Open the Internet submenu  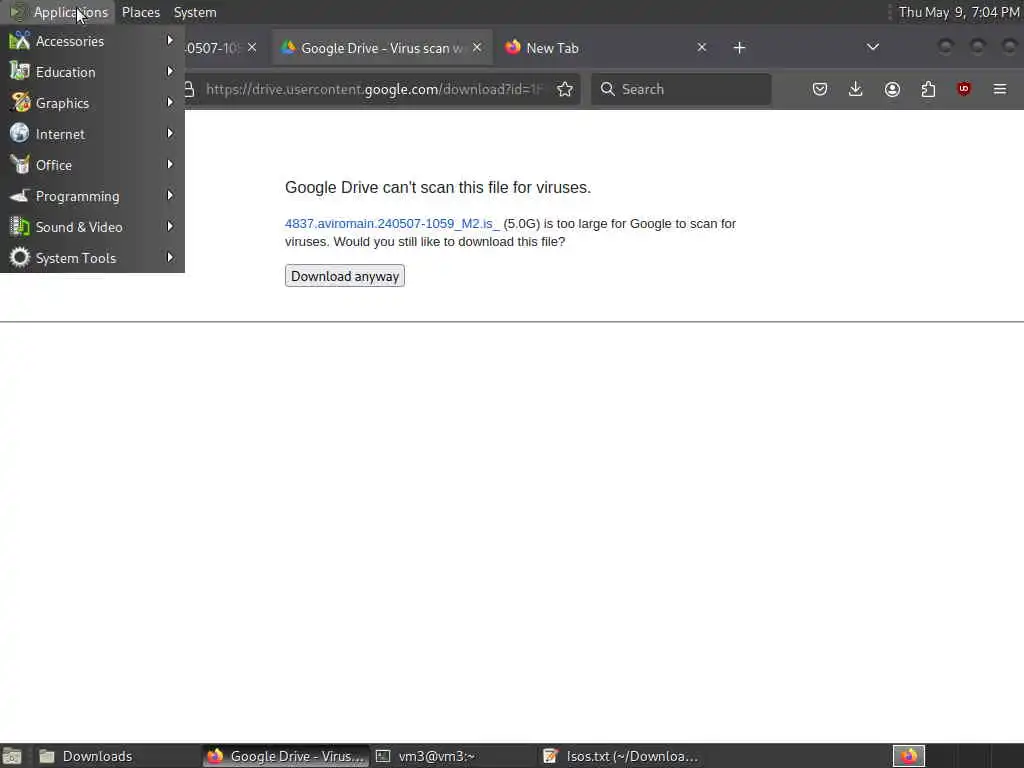tap(92, 134)
